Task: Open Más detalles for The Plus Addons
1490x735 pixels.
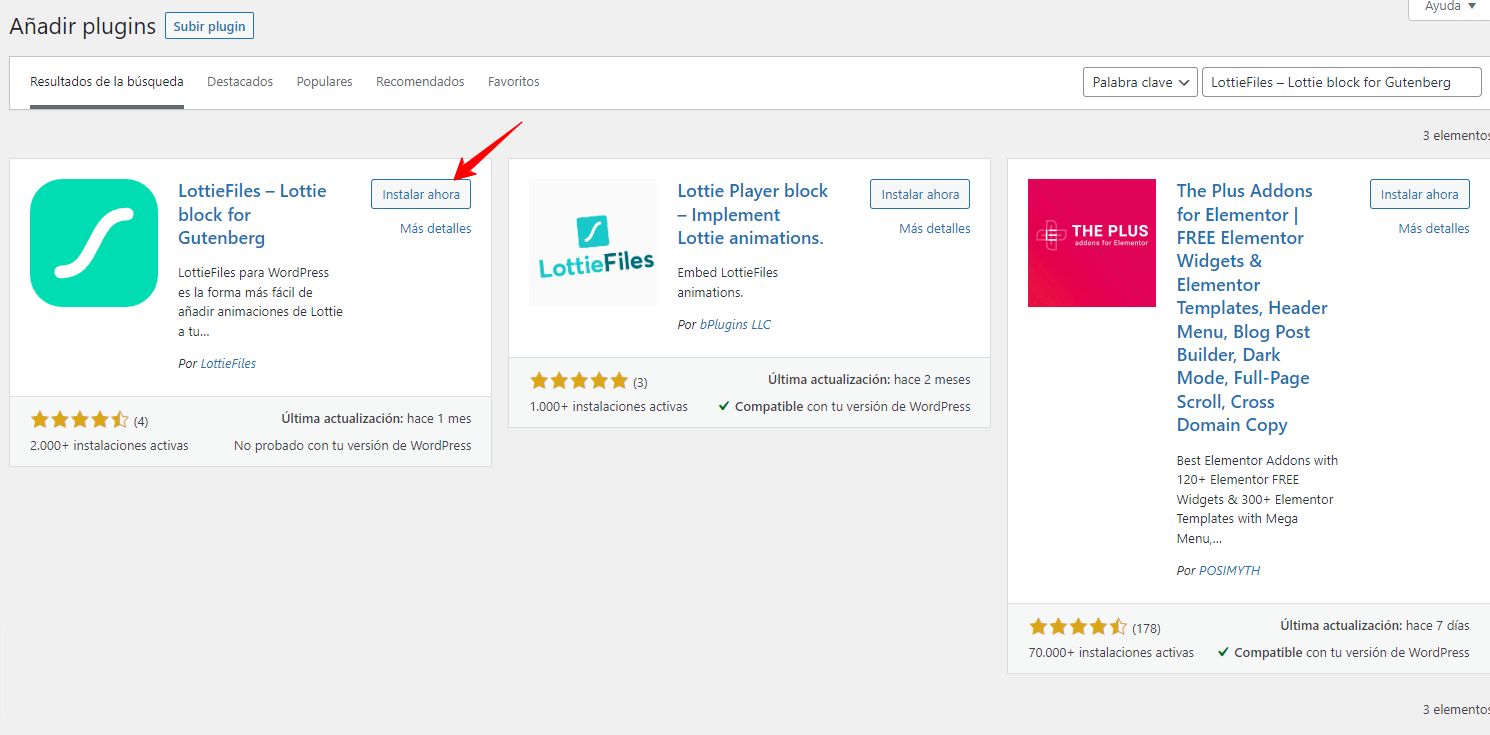Action: click(1434, 229)
